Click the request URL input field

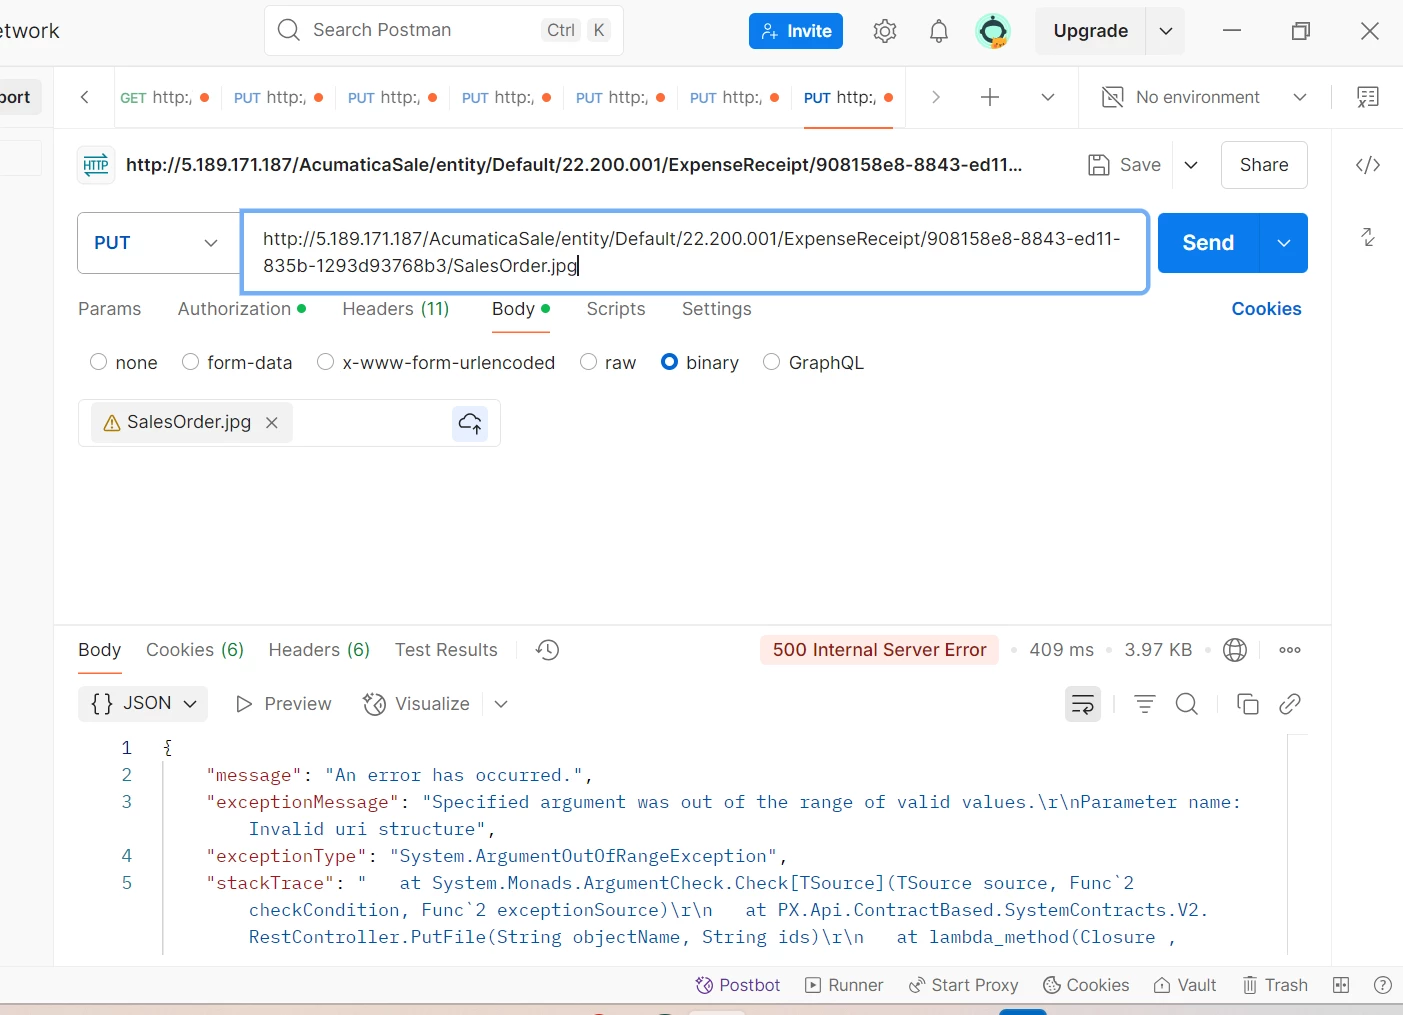[x=694, y=252]
